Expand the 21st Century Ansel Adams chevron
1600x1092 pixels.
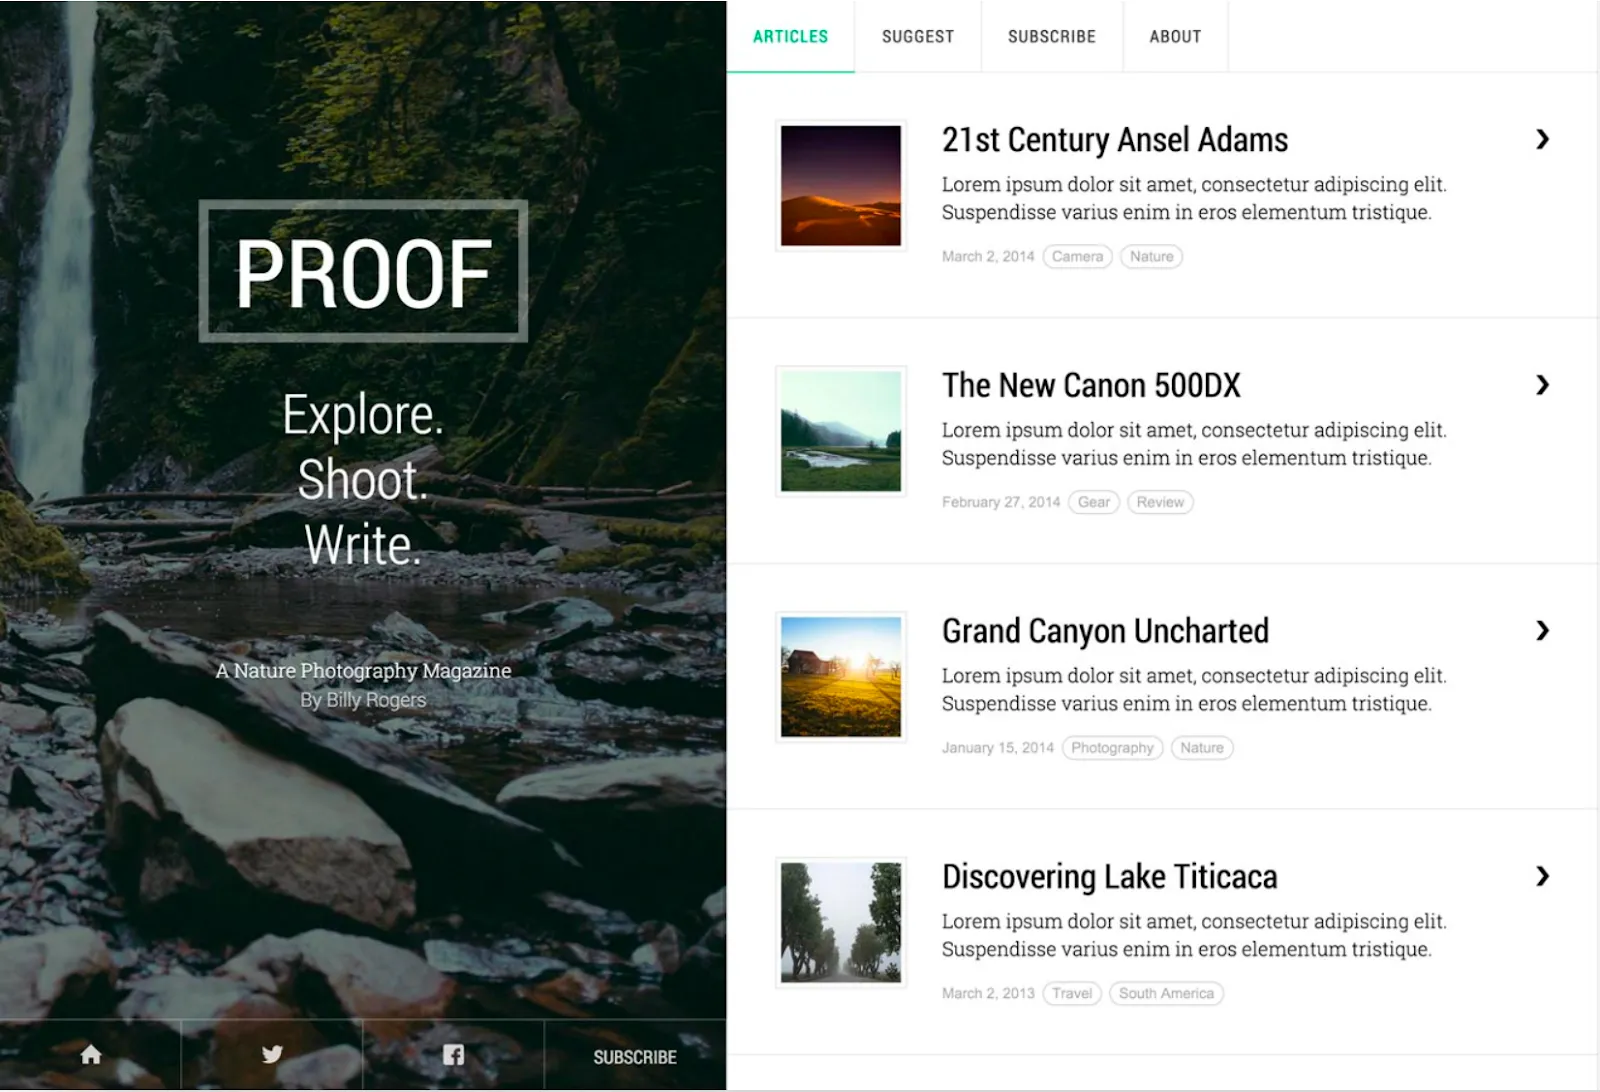1542,139
